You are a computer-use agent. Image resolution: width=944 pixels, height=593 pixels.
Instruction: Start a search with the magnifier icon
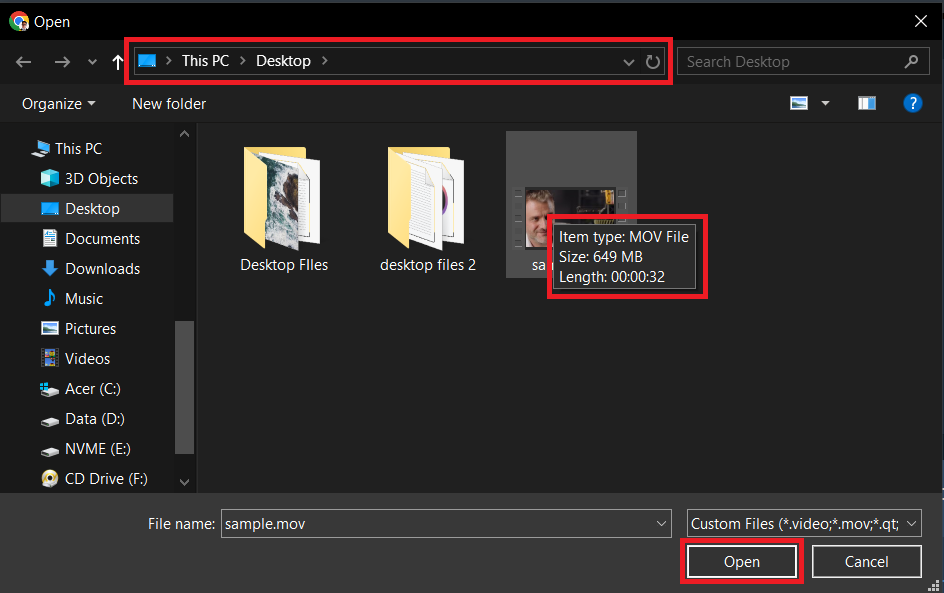pyautogui.click(x=911, y=61)
